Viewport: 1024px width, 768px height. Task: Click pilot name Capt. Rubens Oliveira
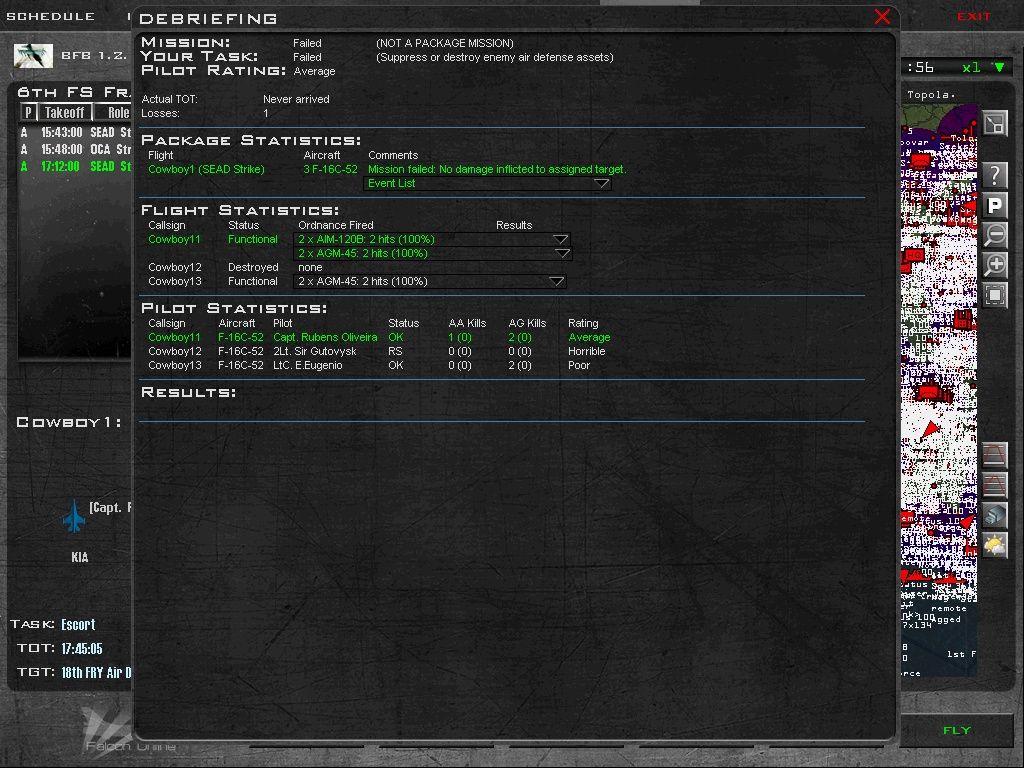click(x=325, y=337)
